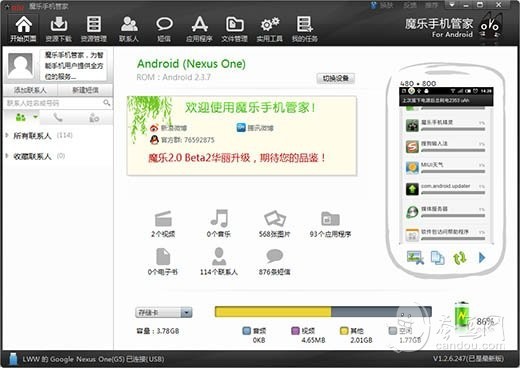Click the user avatar placeholder
Screen dimensions: 520x368
21,65
